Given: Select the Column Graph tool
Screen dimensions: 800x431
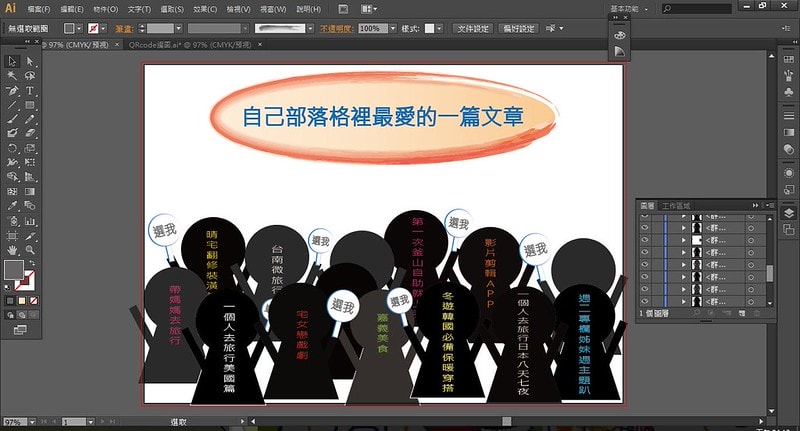Looking at the screenshot, I should coord(30,221).
